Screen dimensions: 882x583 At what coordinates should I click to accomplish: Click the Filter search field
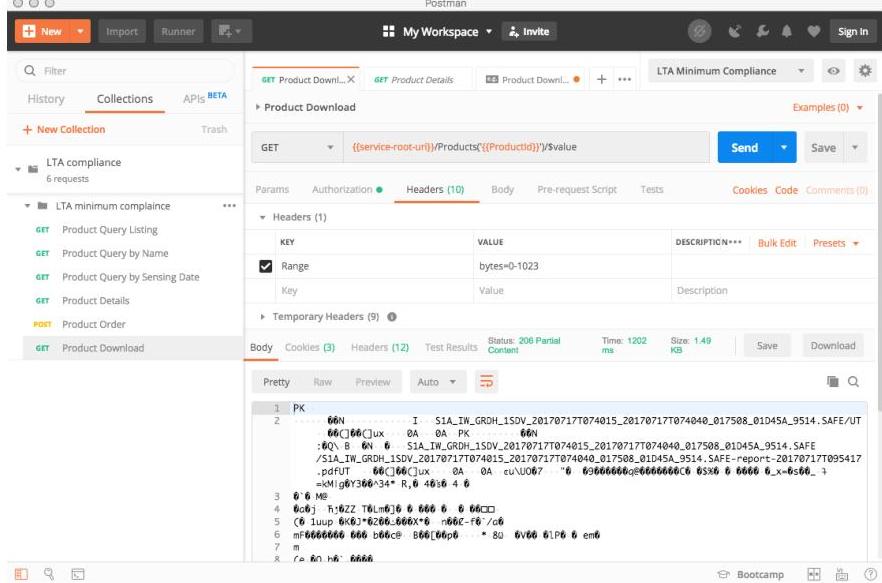point(126,71)
